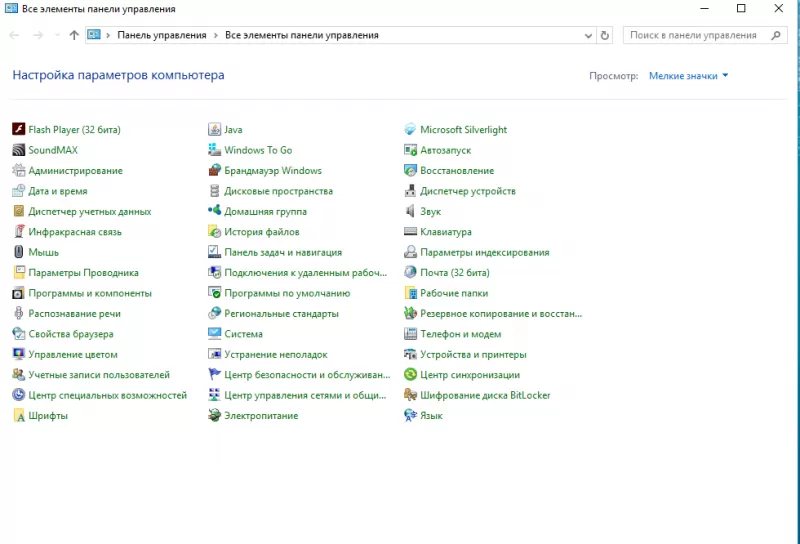Click the Автозапуск icon
This screenshot has width=800, height=544.
[x=410, y=150]
